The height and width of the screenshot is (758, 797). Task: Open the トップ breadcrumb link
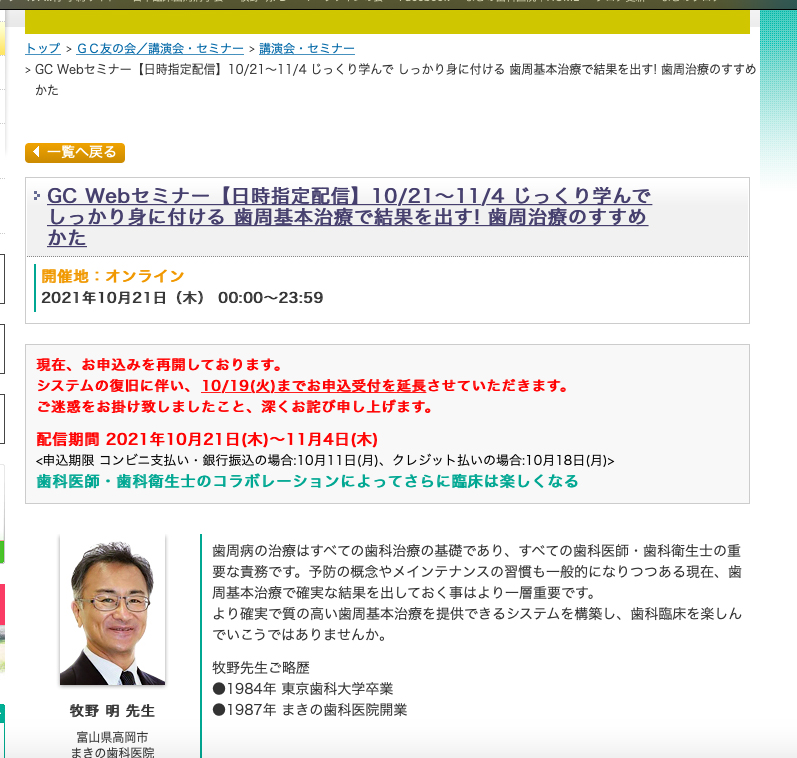coord(43,49)
